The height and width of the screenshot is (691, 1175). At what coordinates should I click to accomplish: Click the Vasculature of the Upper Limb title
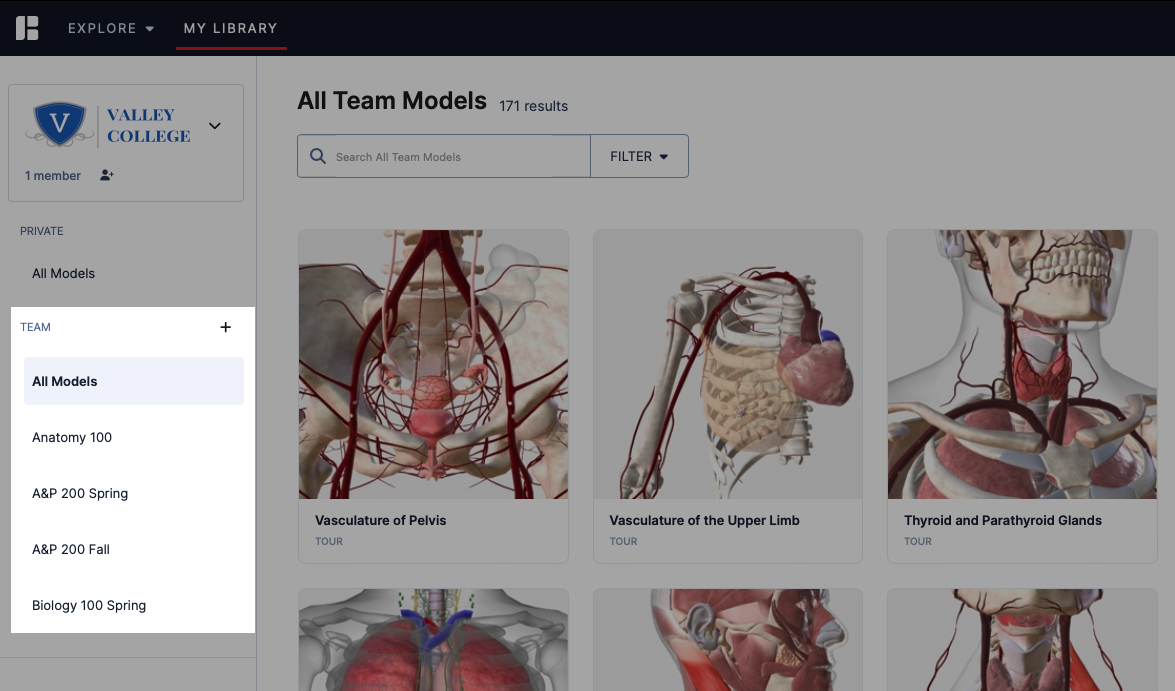(704, 520)
